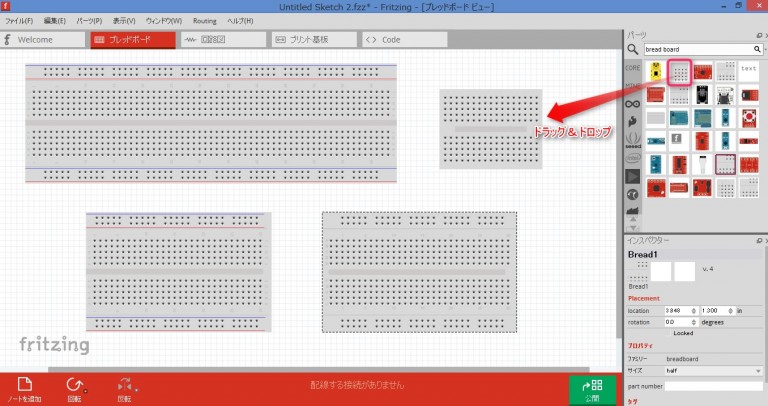This screenshot has height=406, width=768.
Task: Click the highlighted breadboard part in parts bin
Action: pos(680,72)
